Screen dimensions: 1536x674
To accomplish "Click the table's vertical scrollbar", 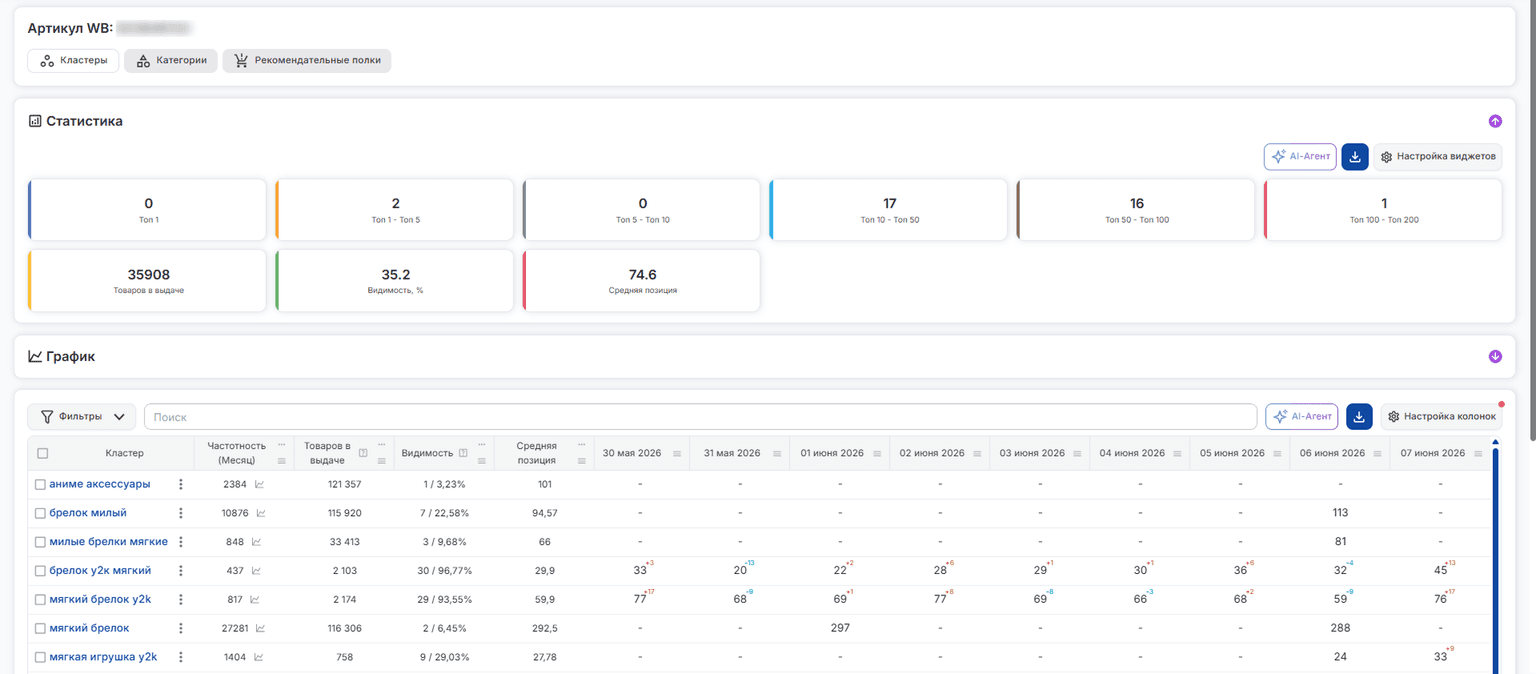I will (x=1496, y=556).
